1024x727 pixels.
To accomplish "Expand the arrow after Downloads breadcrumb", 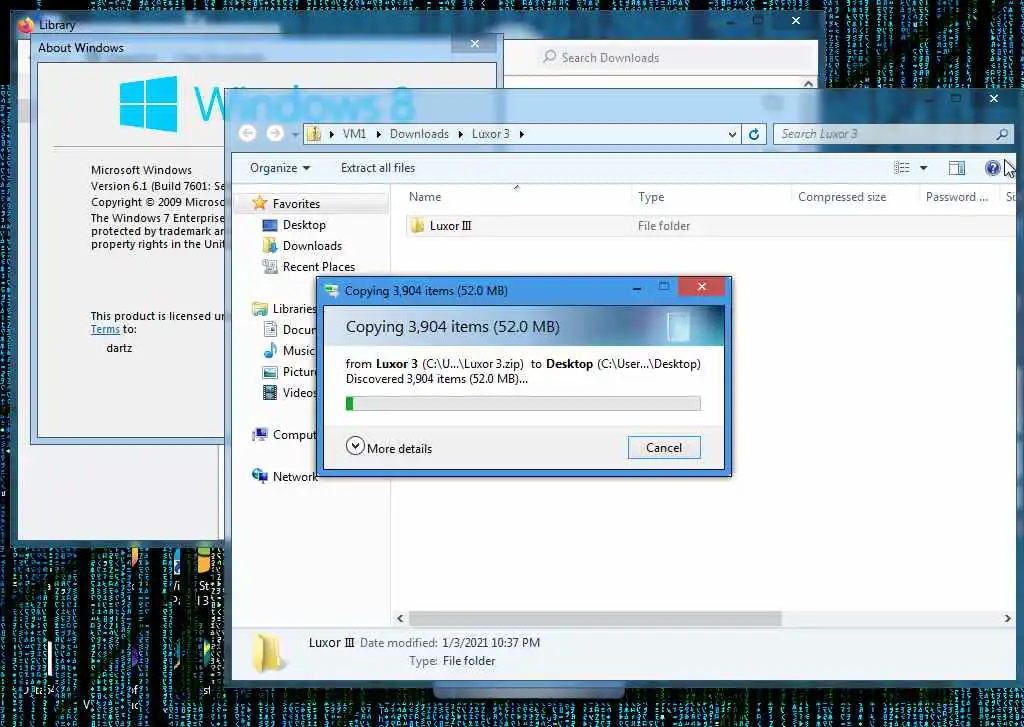I will 460,134.
